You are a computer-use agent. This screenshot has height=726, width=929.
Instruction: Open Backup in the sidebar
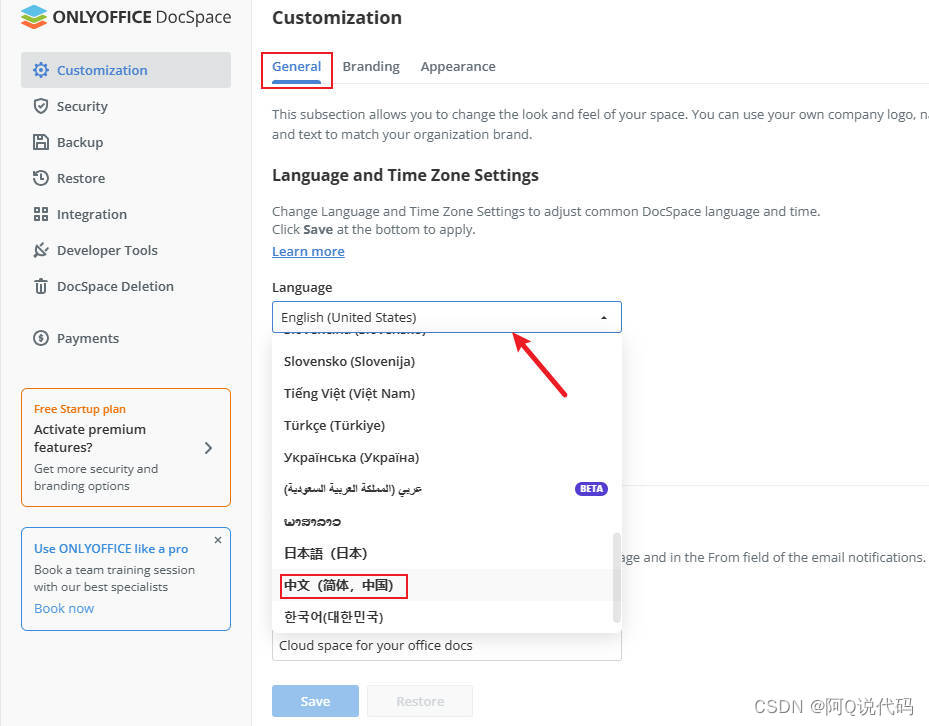tap(126, 142)
